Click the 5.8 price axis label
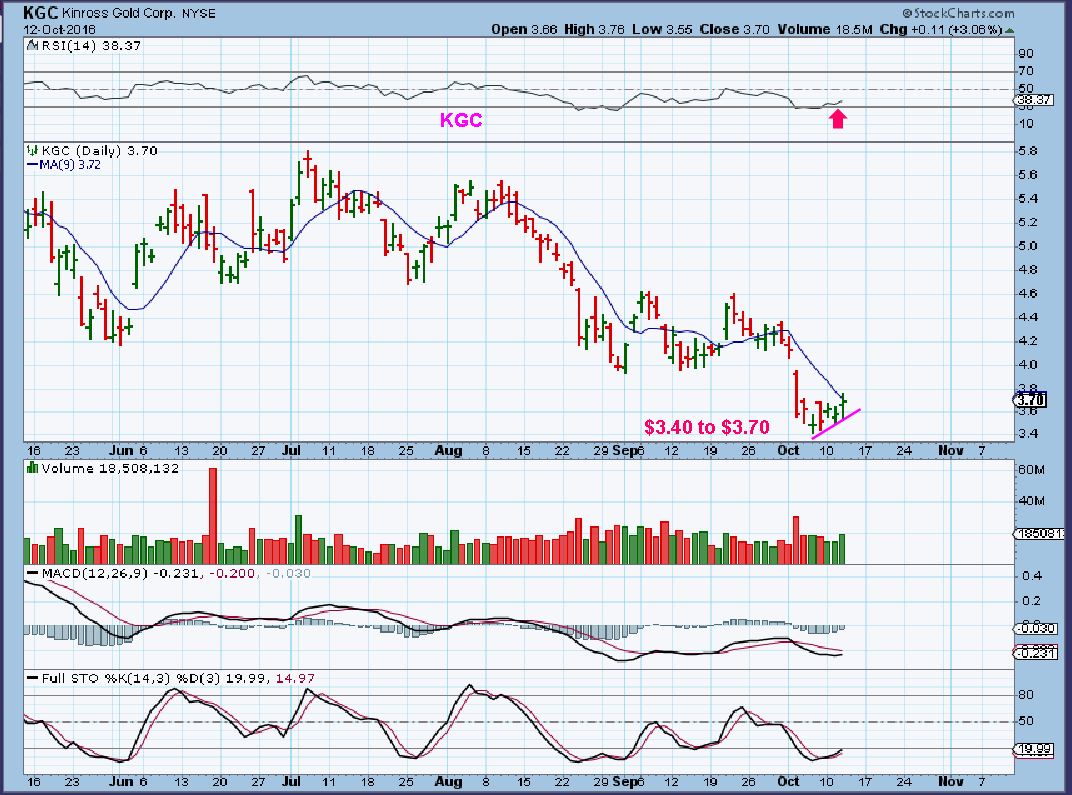Image resolution: width=1072 pixels, height=795 pixels. pos(1029,150)
